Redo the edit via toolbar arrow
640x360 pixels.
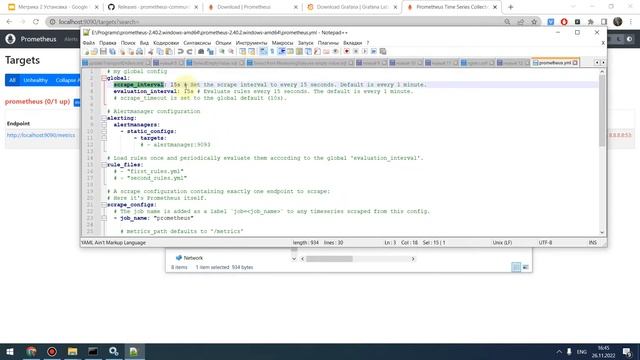coord(189,51)
